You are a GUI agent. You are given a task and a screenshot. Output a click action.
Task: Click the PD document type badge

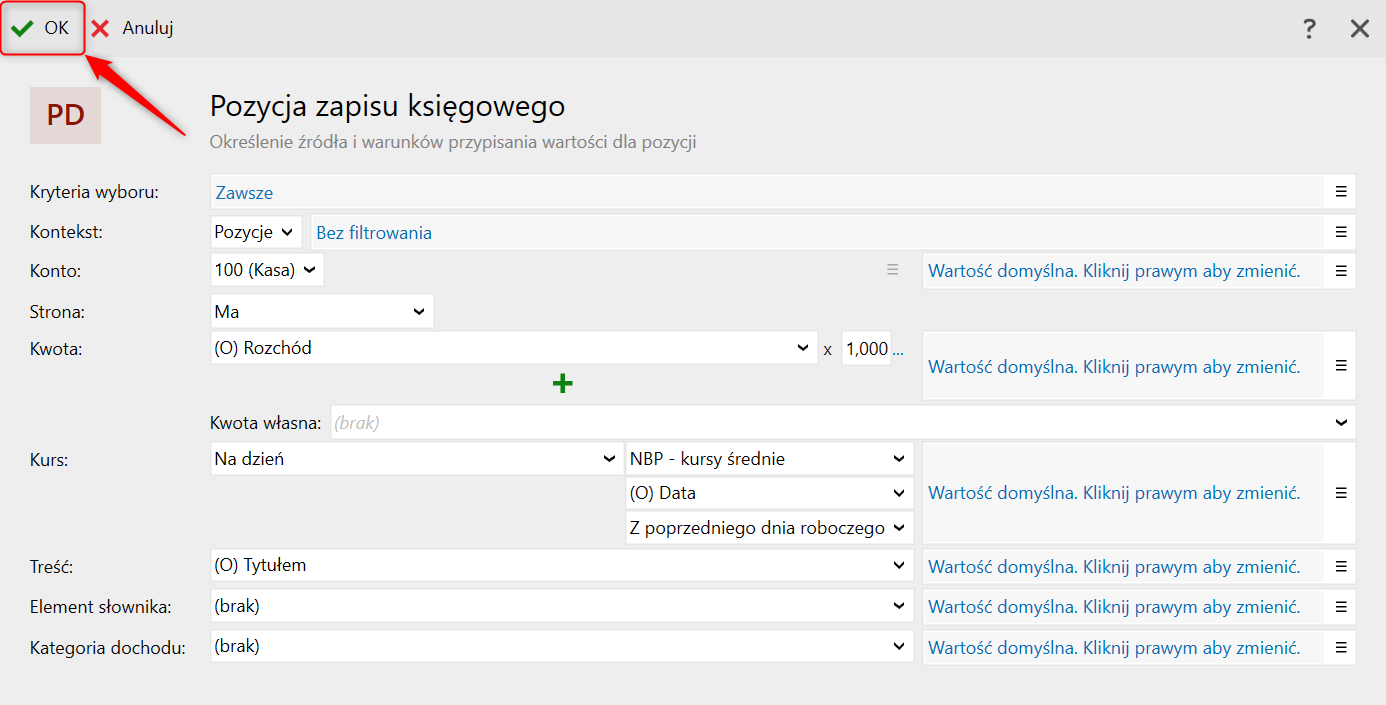[x=66, y=115]
